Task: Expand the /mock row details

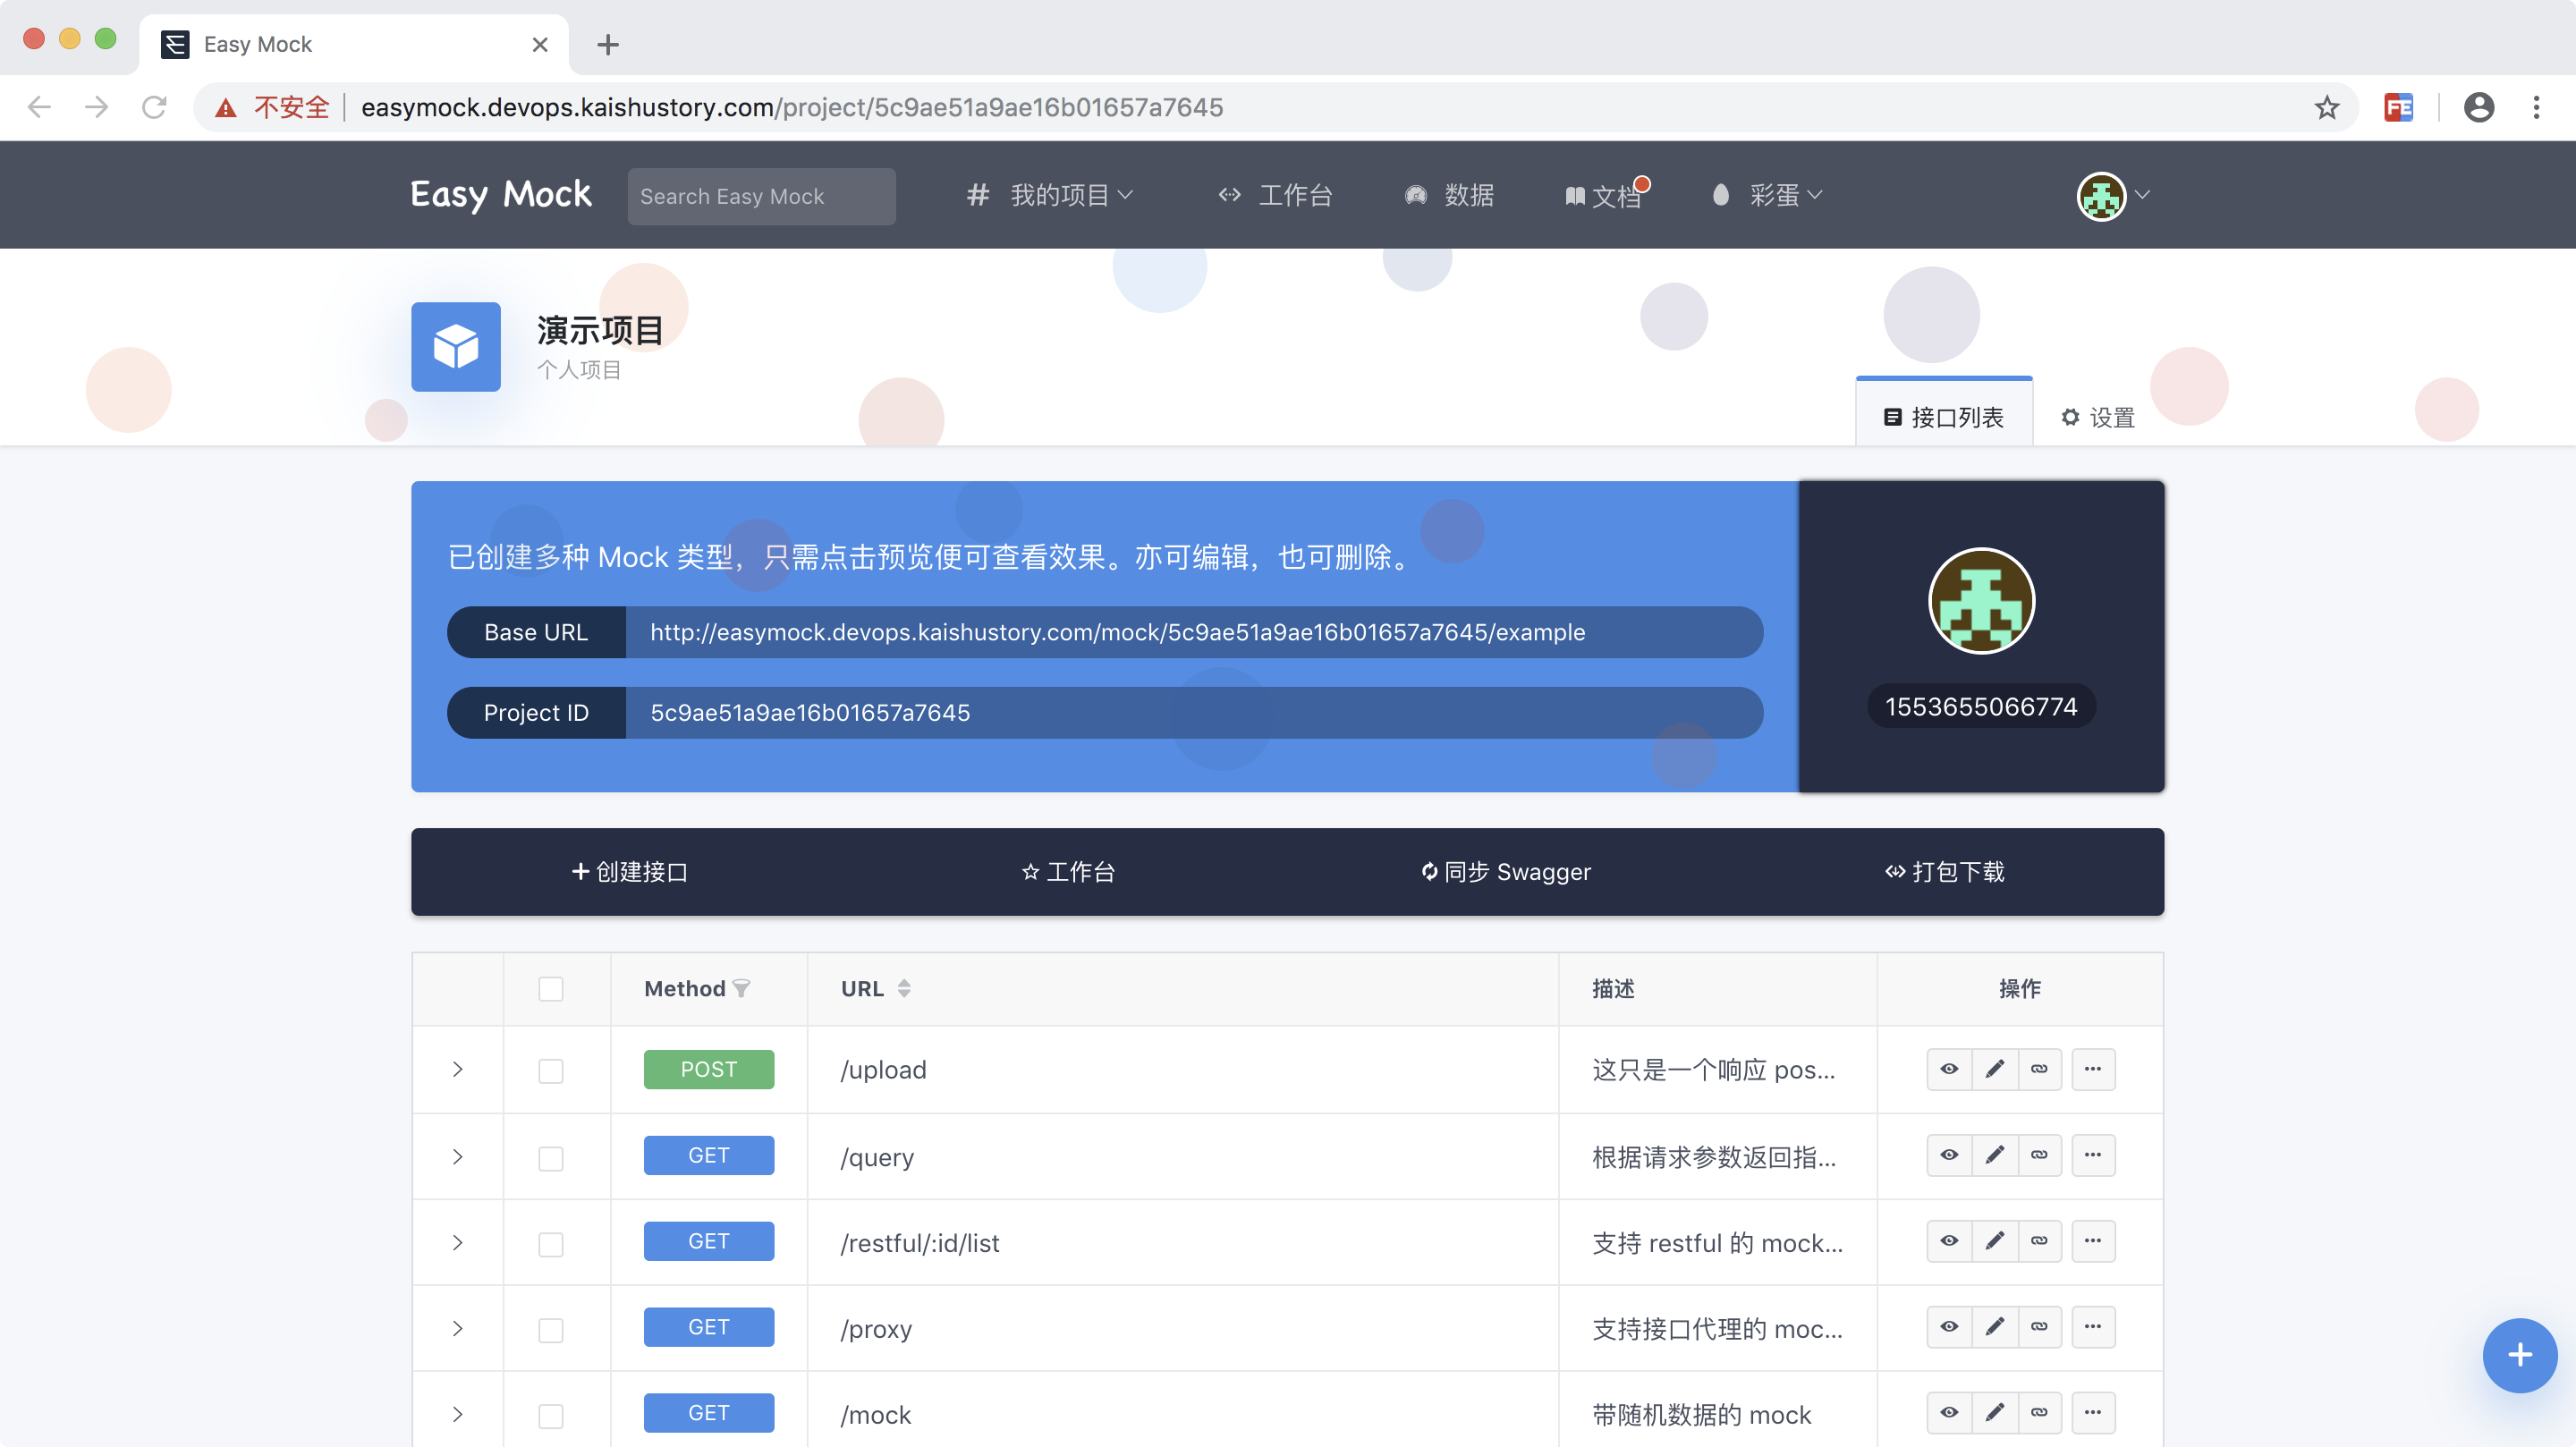Action: pos(458,1415)
